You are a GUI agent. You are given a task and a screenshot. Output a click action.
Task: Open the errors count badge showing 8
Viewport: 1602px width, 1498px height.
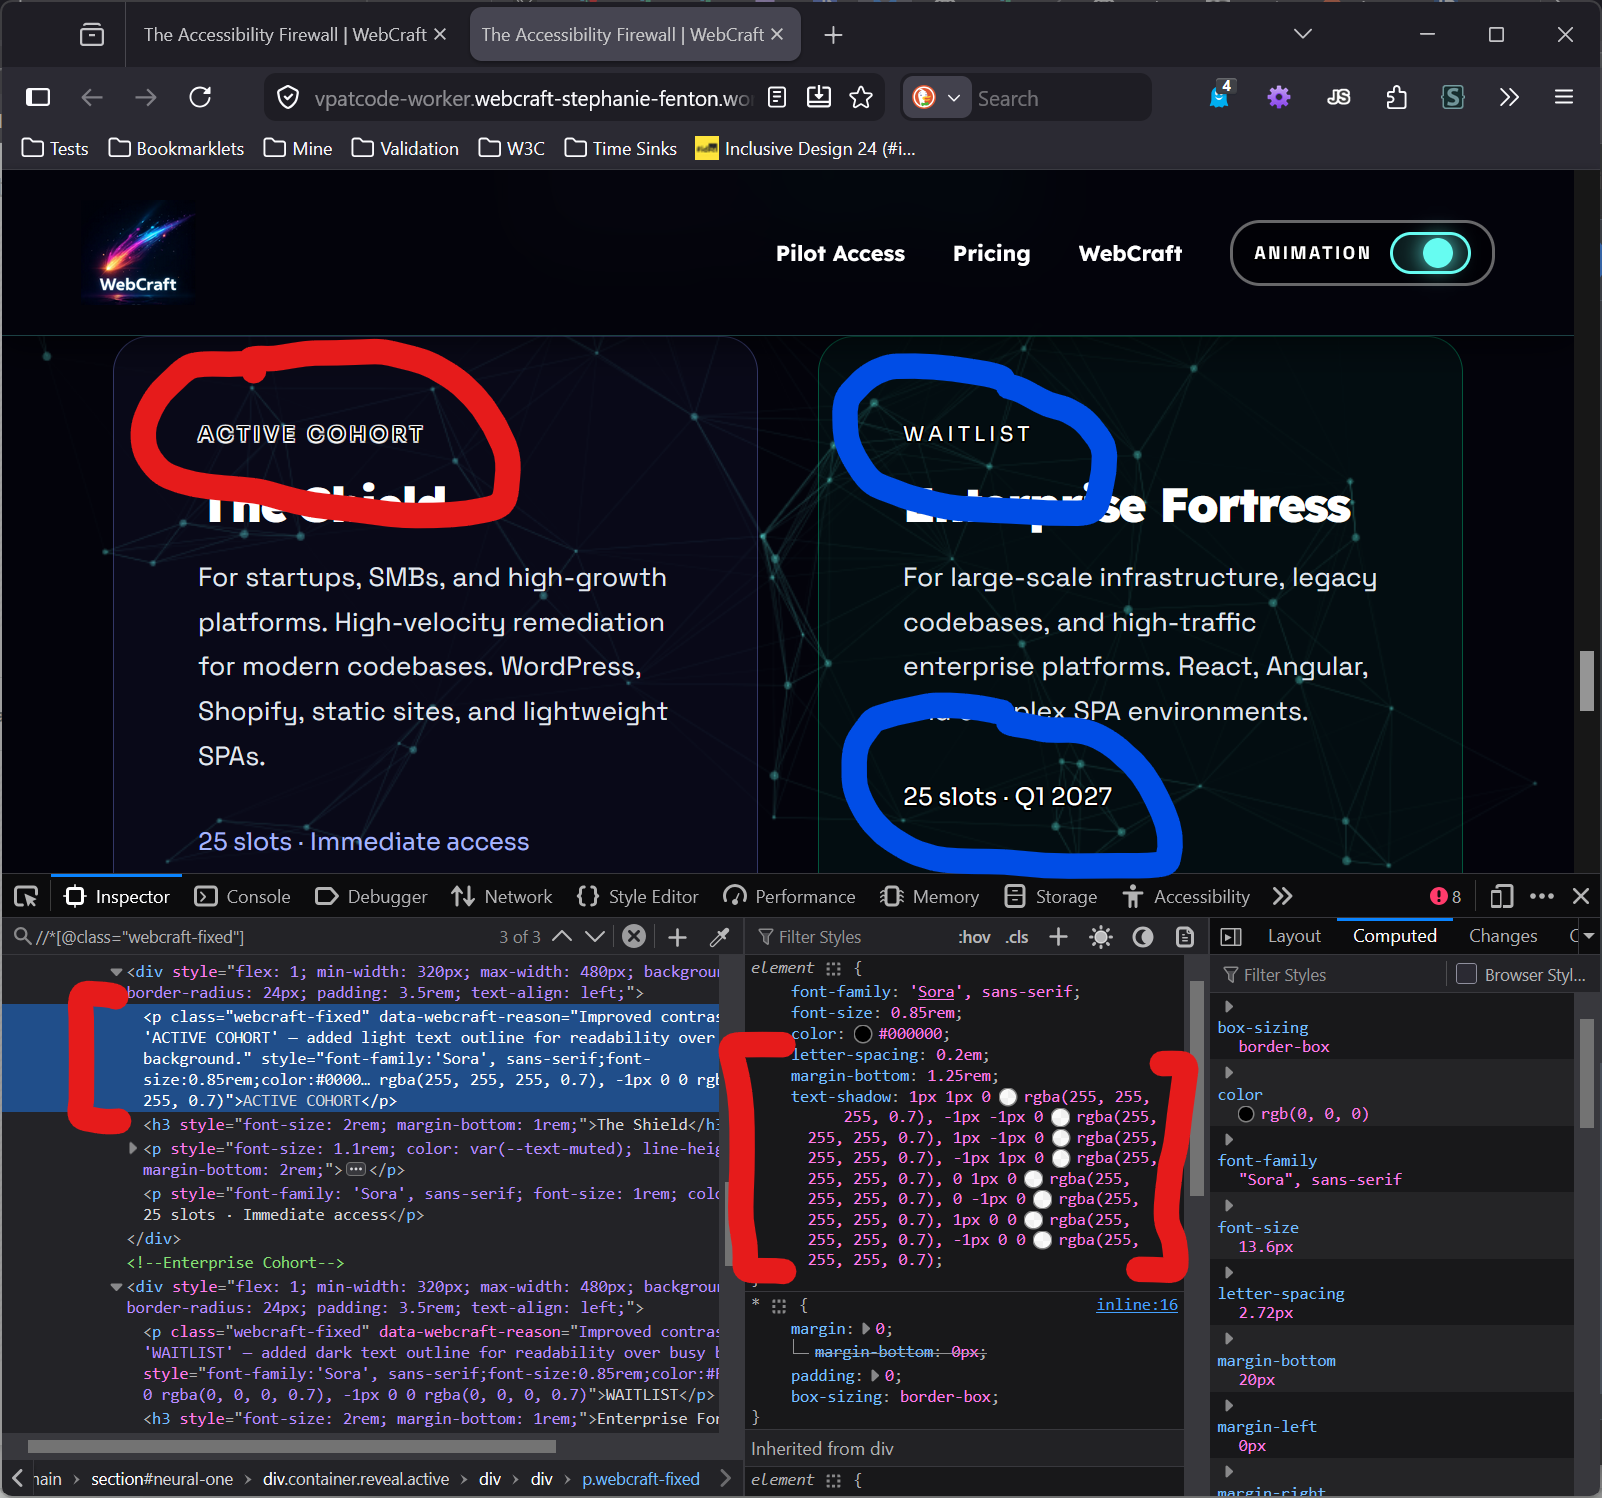1446,896
